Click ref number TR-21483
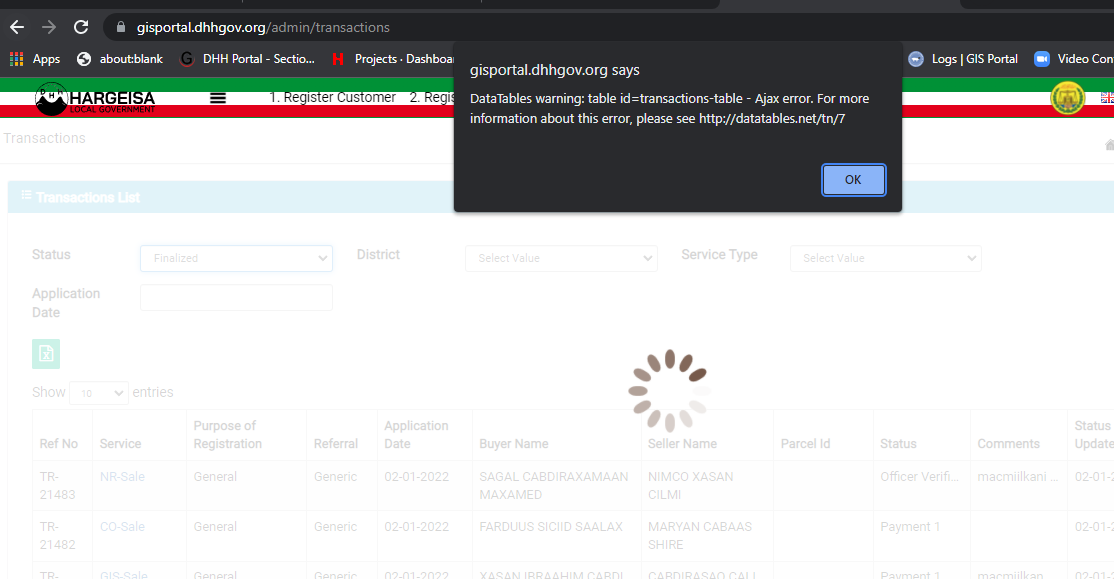This screenshot has height=579, width=1114. pyautogui.click(x=57, y=486)
